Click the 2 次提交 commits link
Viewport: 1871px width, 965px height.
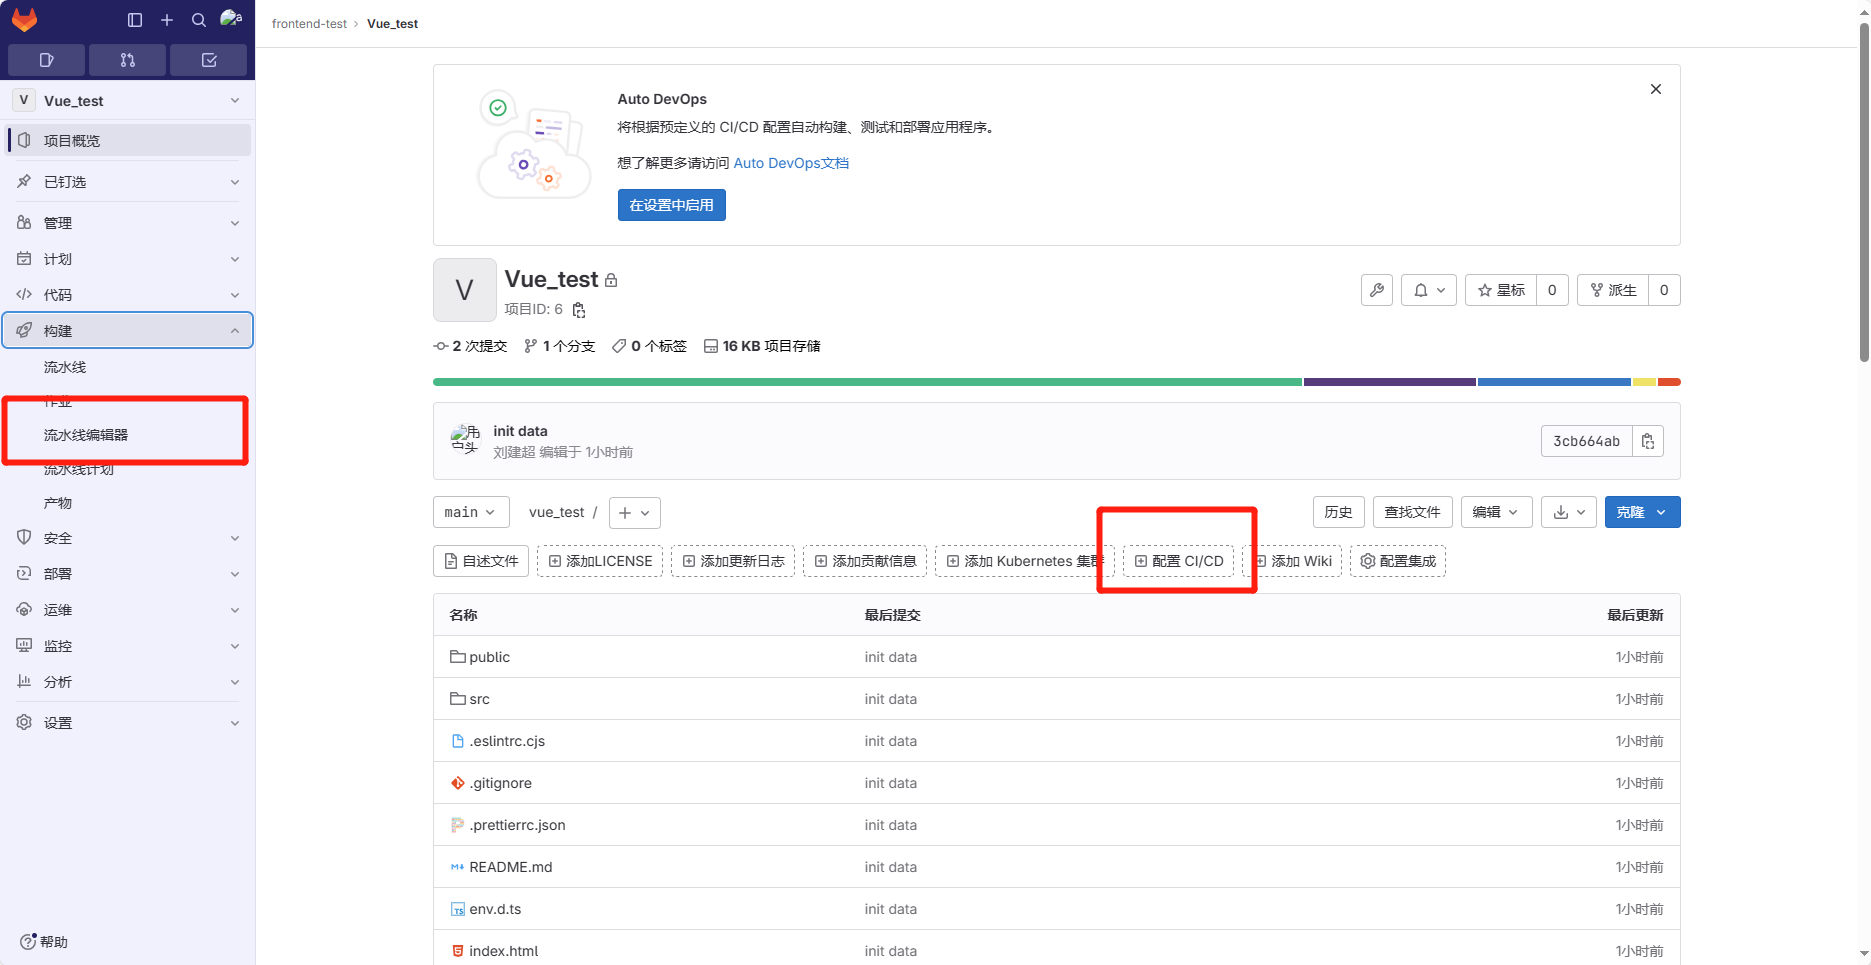(x=470, y=346)
